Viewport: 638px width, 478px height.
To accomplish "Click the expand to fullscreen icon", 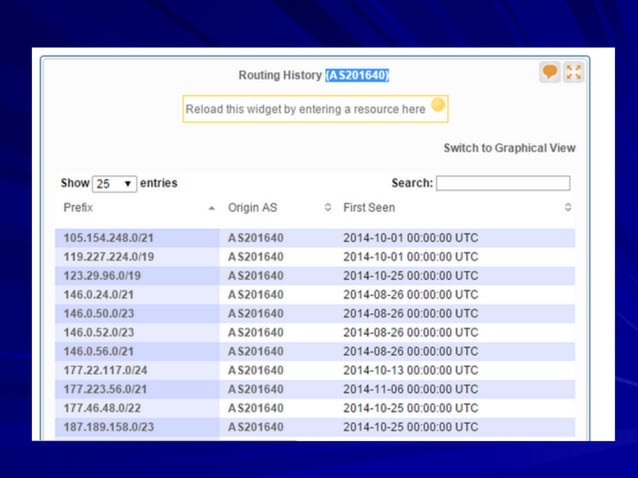I will [573, 72].
